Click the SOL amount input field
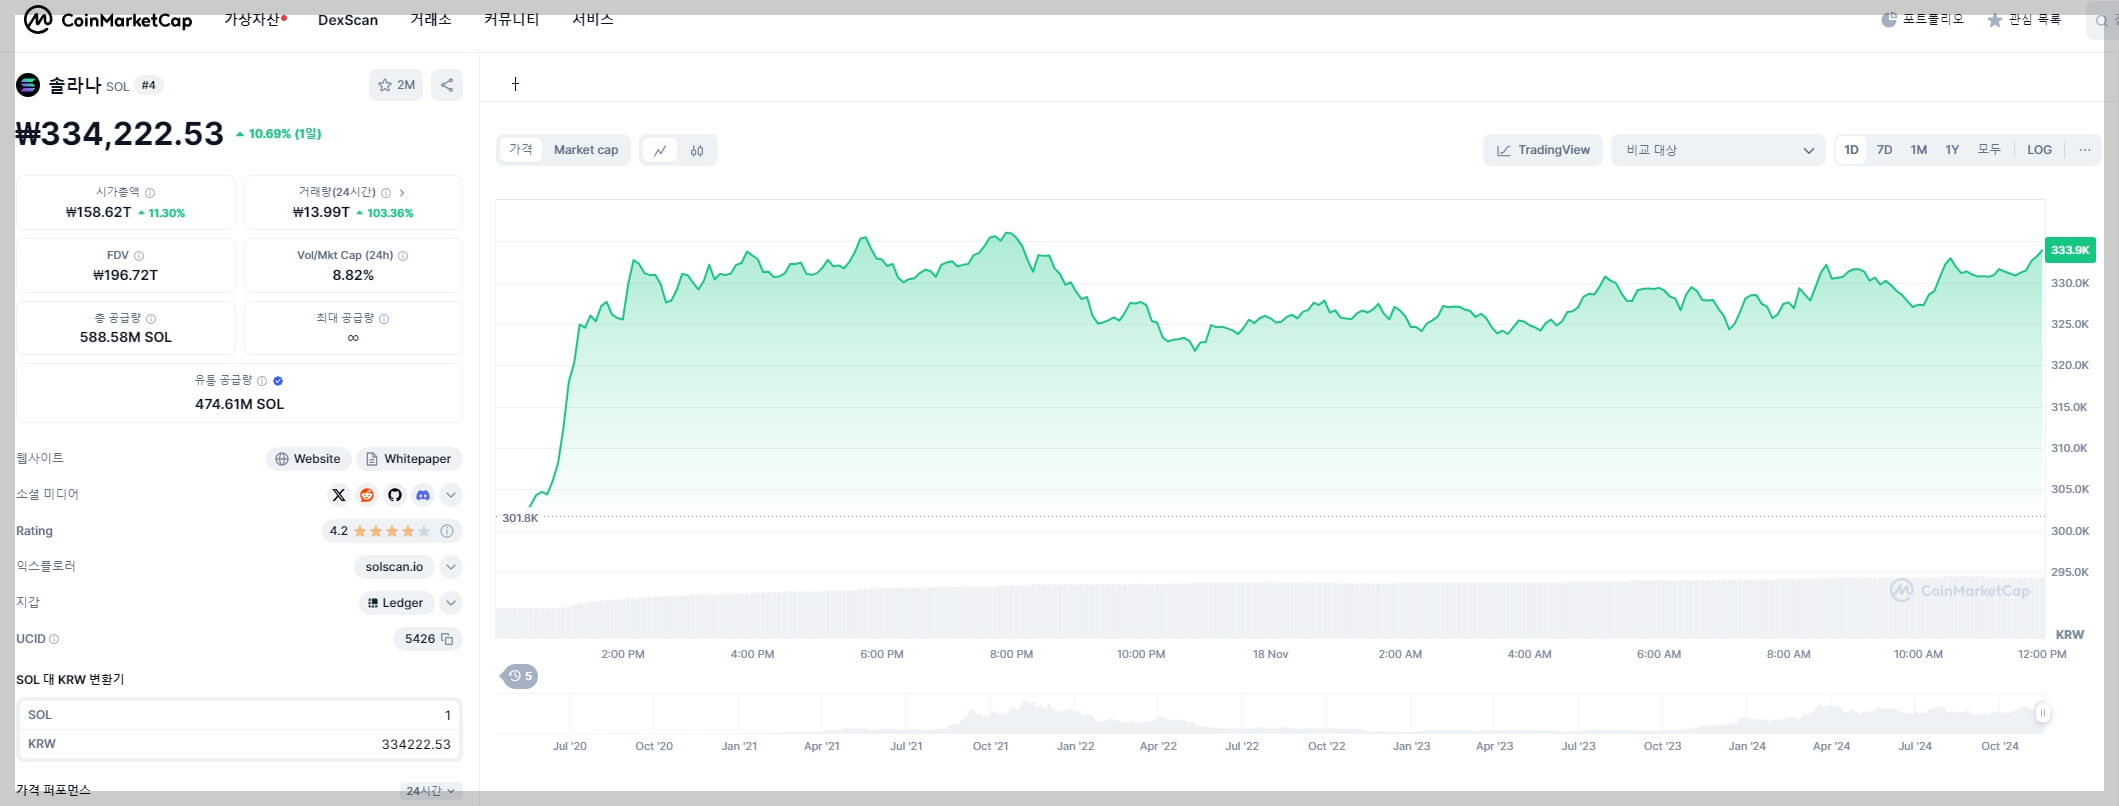2119x806 pixels. tap(239, 715)
